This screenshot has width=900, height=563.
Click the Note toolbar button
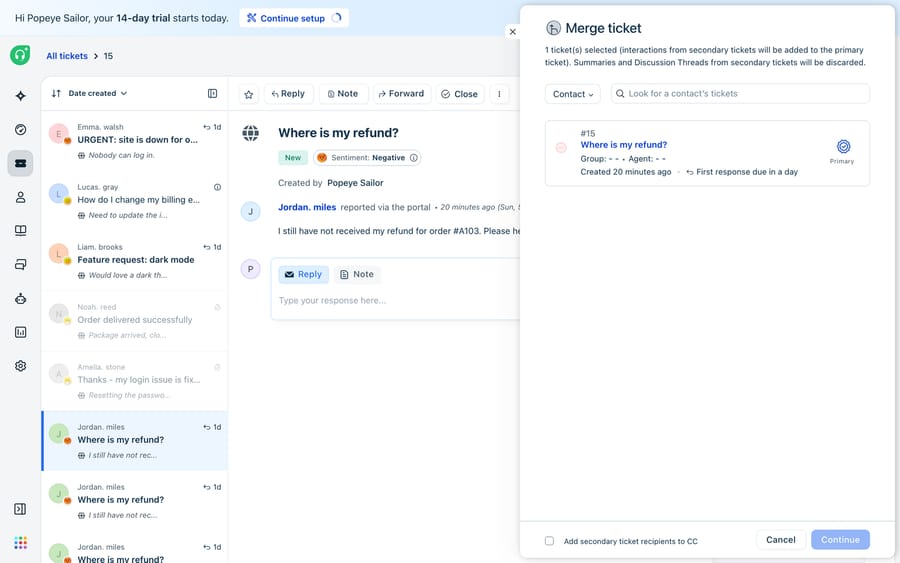(x=343, y=94)
